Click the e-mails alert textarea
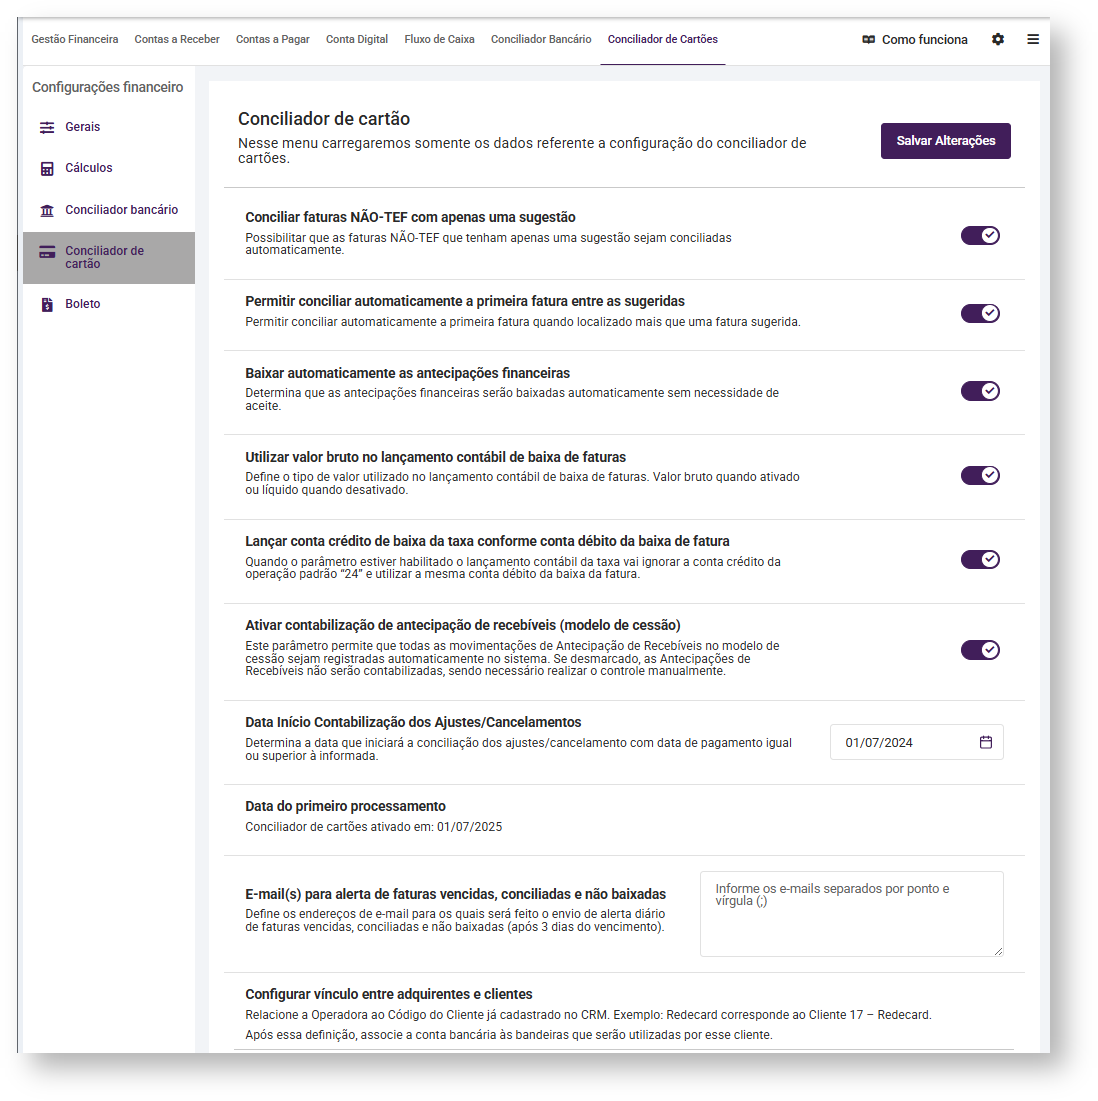The image size is (1098, 1101). click(x=852, y=914)
